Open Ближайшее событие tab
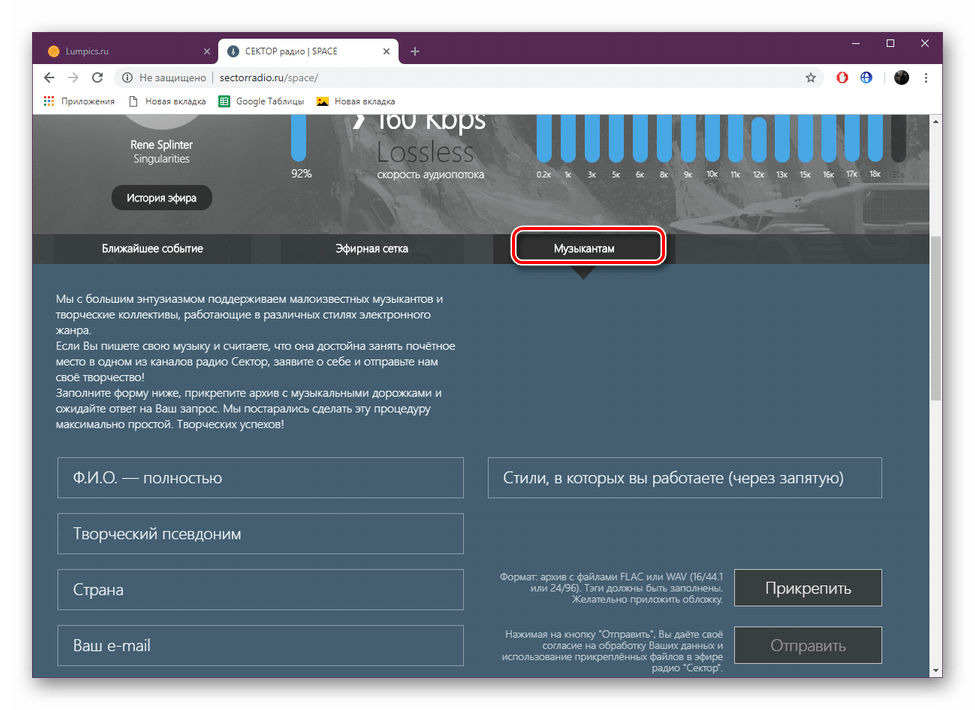975x710 pixels. pyautogui.click(x=152, y=248)
